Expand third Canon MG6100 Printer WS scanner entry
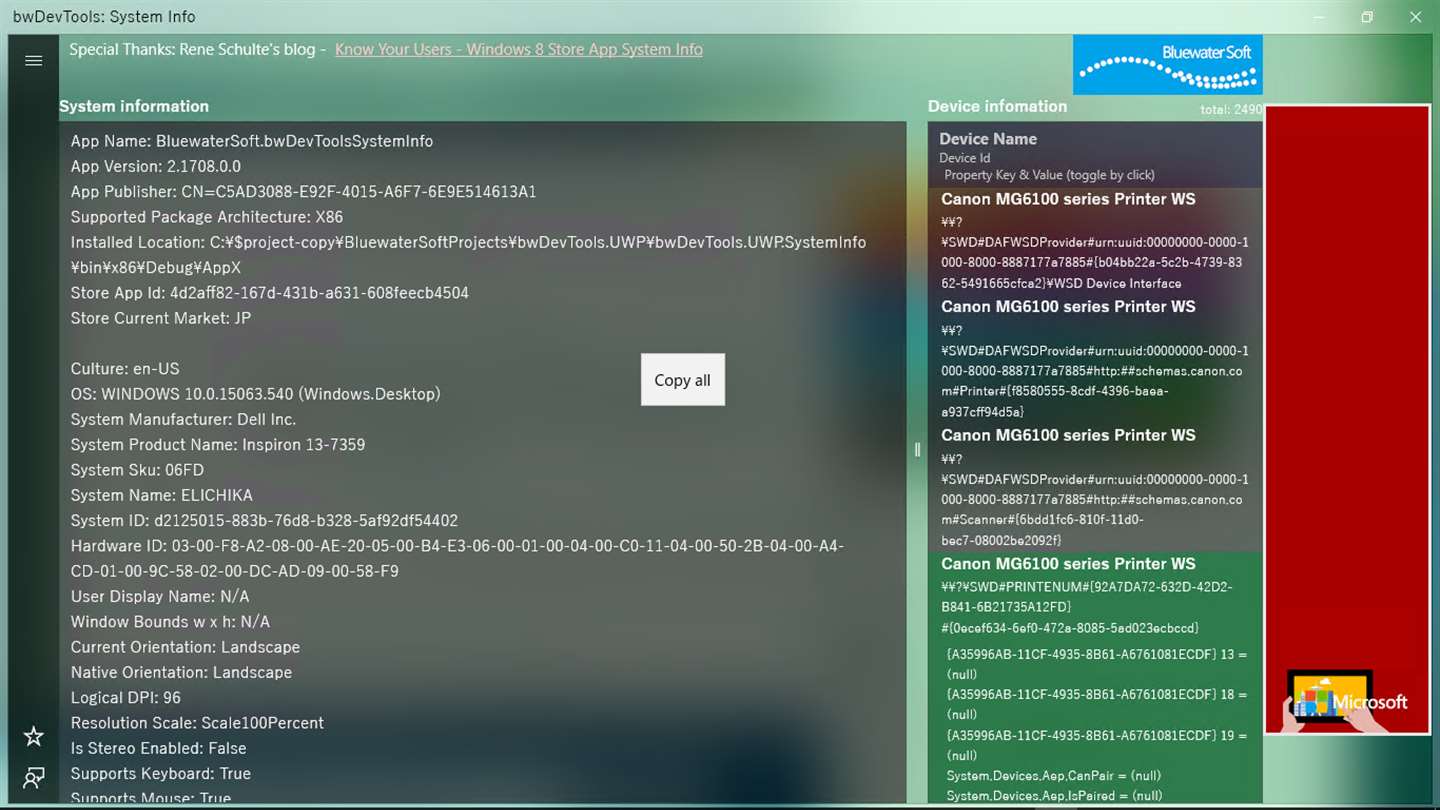The height and width of the screenshot is (810, 1440). (1095, 488)
